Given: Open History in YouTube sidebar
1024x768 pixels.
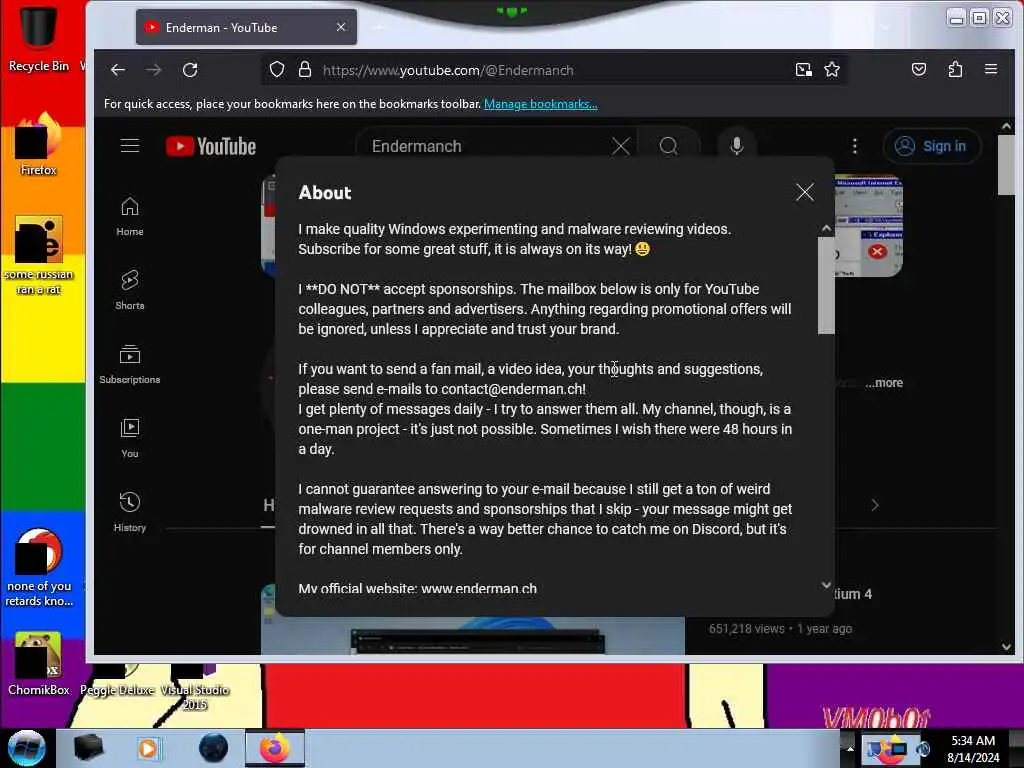Looking at the screenshot, I should [x=130, y=511].
